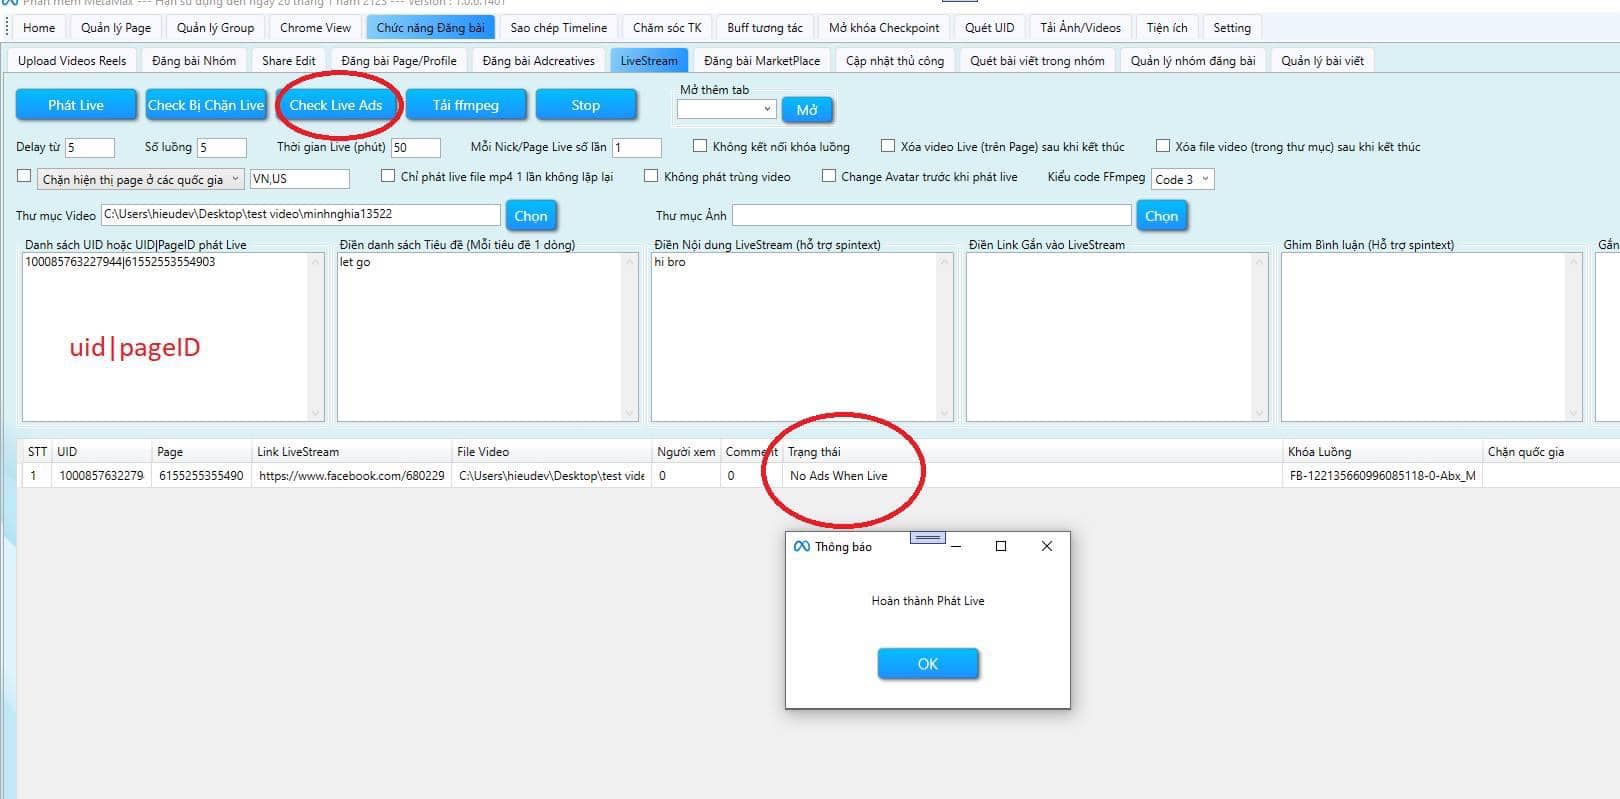Check Change Avatar trước khi phát live
This screenshot has width=1620, height=799.
tap(828, 176)
